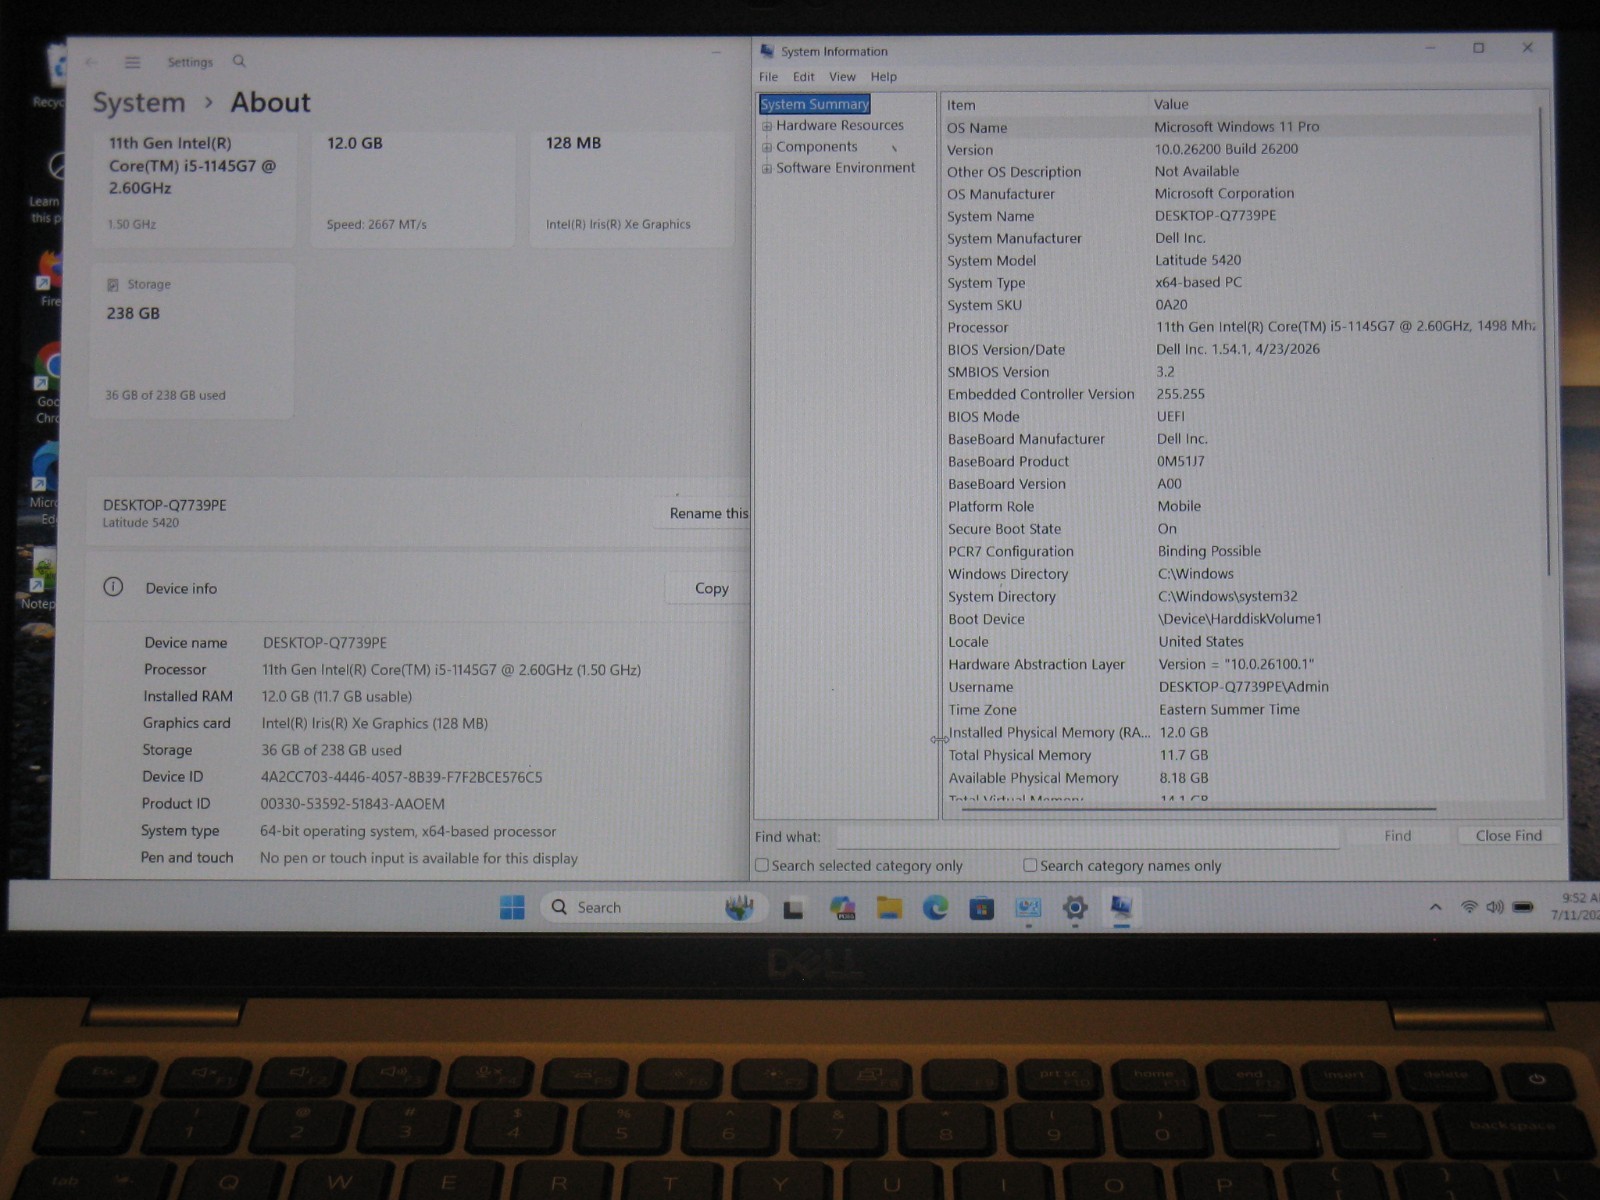
Task: Select System Information icon on taskbar
Action: click(x=1121, y=907)
